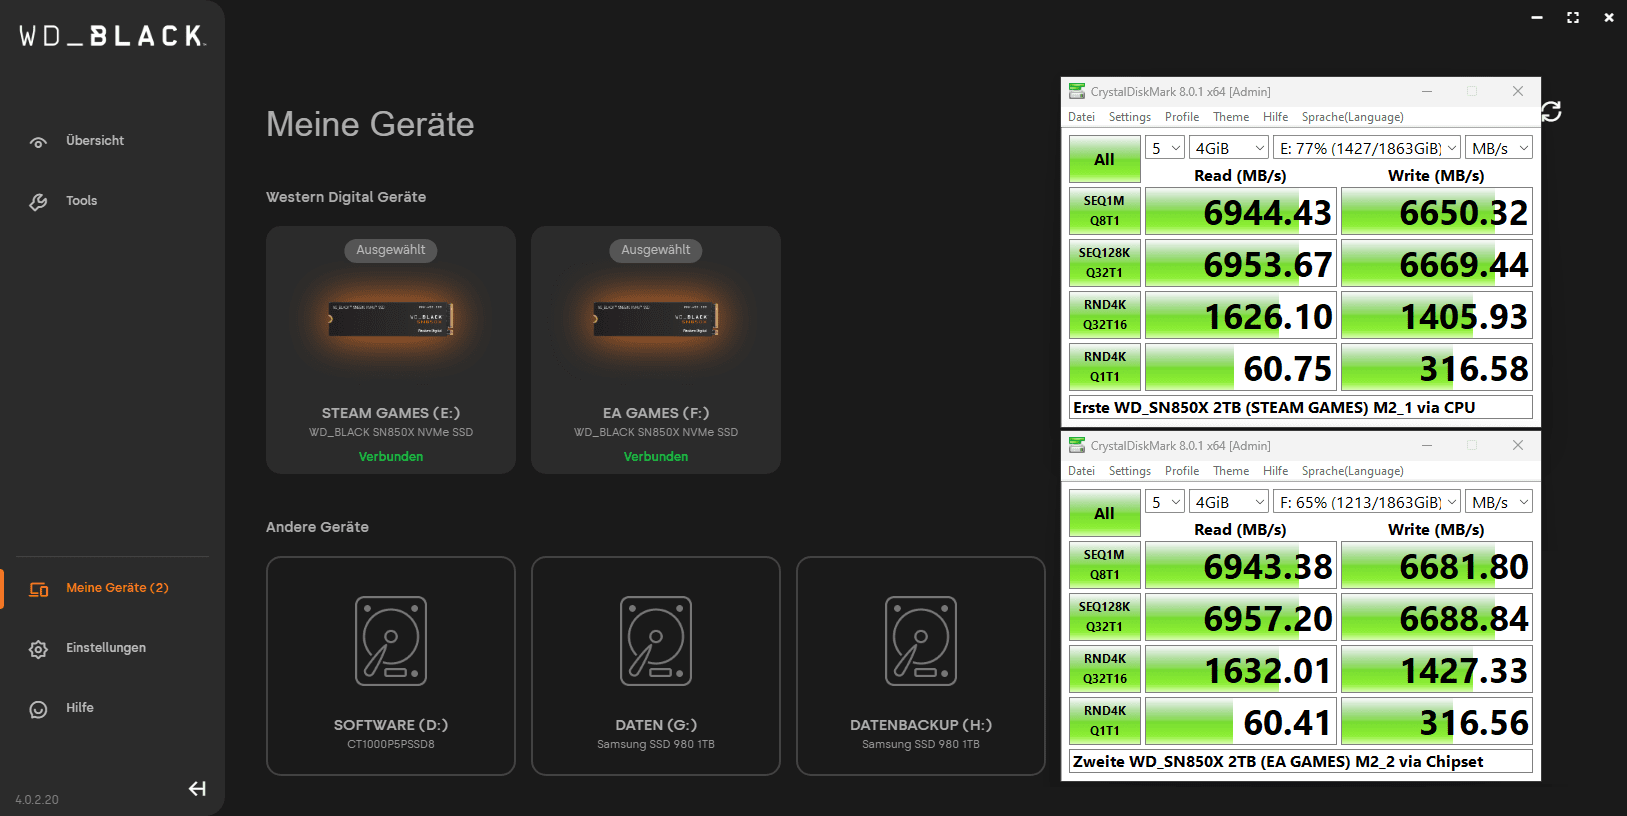This screenshot has height=816, width=1627.
Task: Run RND4K Q32T16 test in the lower CrystalDiskMark
Action: 1104,669
